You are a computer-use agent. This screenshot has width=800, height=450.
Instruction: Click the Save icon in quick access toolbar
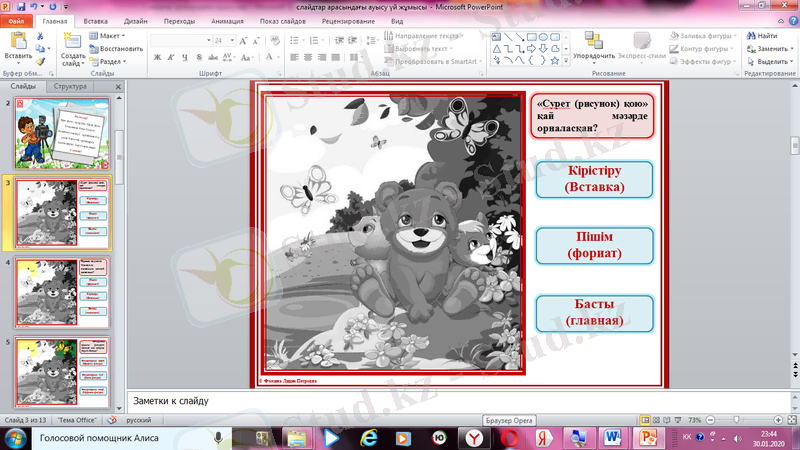pos(22,6)
